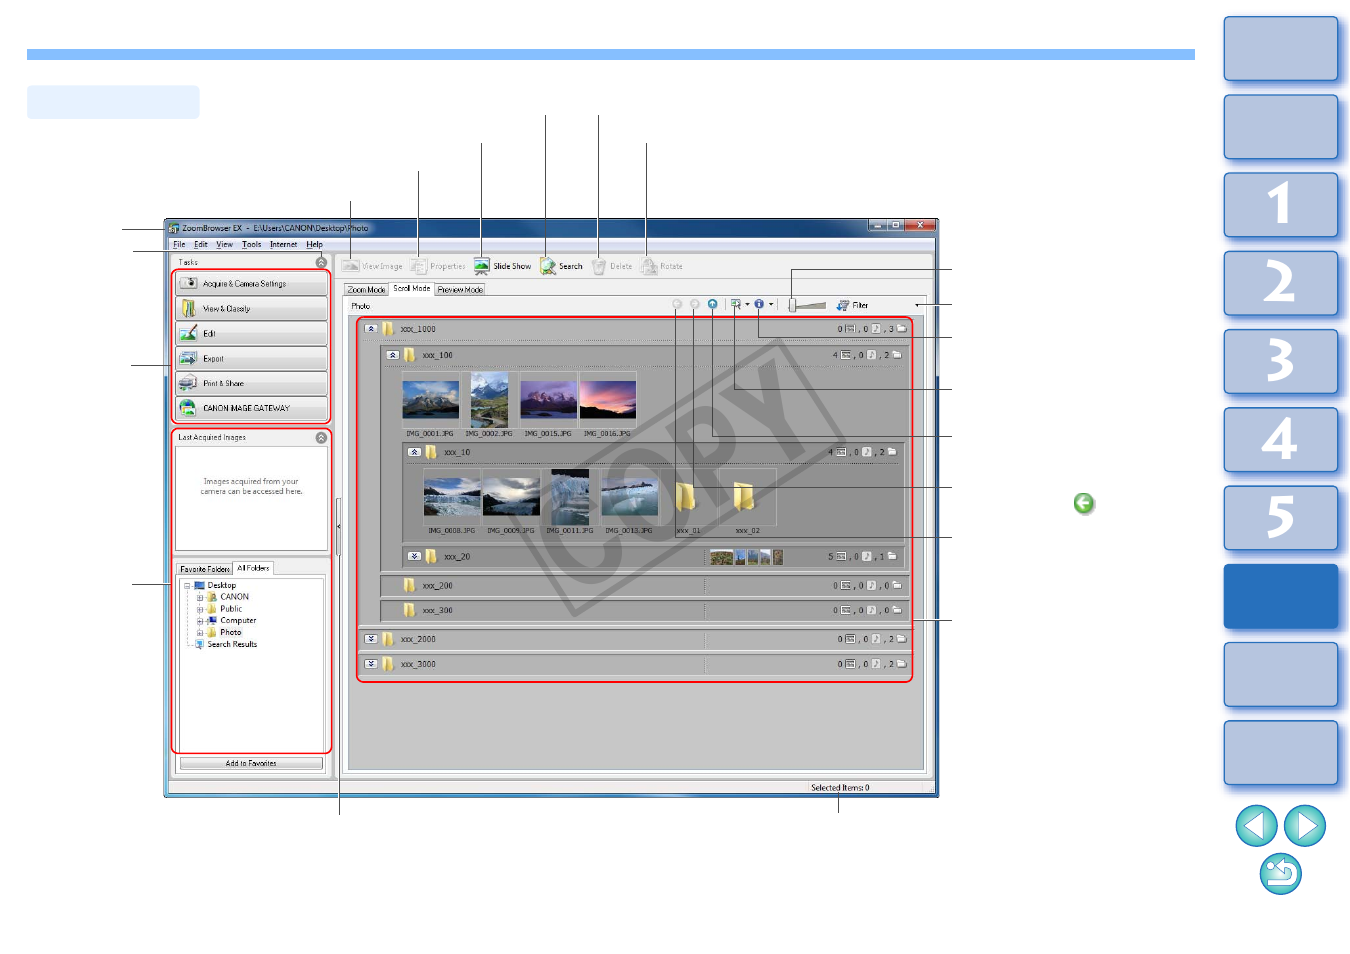Open the Edit task button
The height and width of the screenshot is (954, 1350).
pyautogui.click(x=251, y=334)
